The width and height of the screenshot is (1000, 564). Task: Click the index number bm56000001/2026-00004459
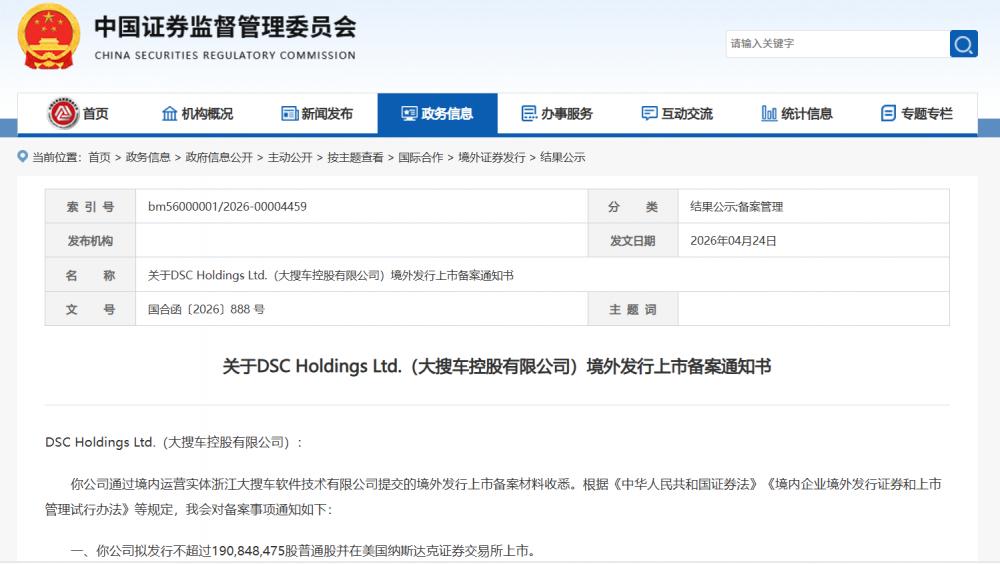(227, 207)
